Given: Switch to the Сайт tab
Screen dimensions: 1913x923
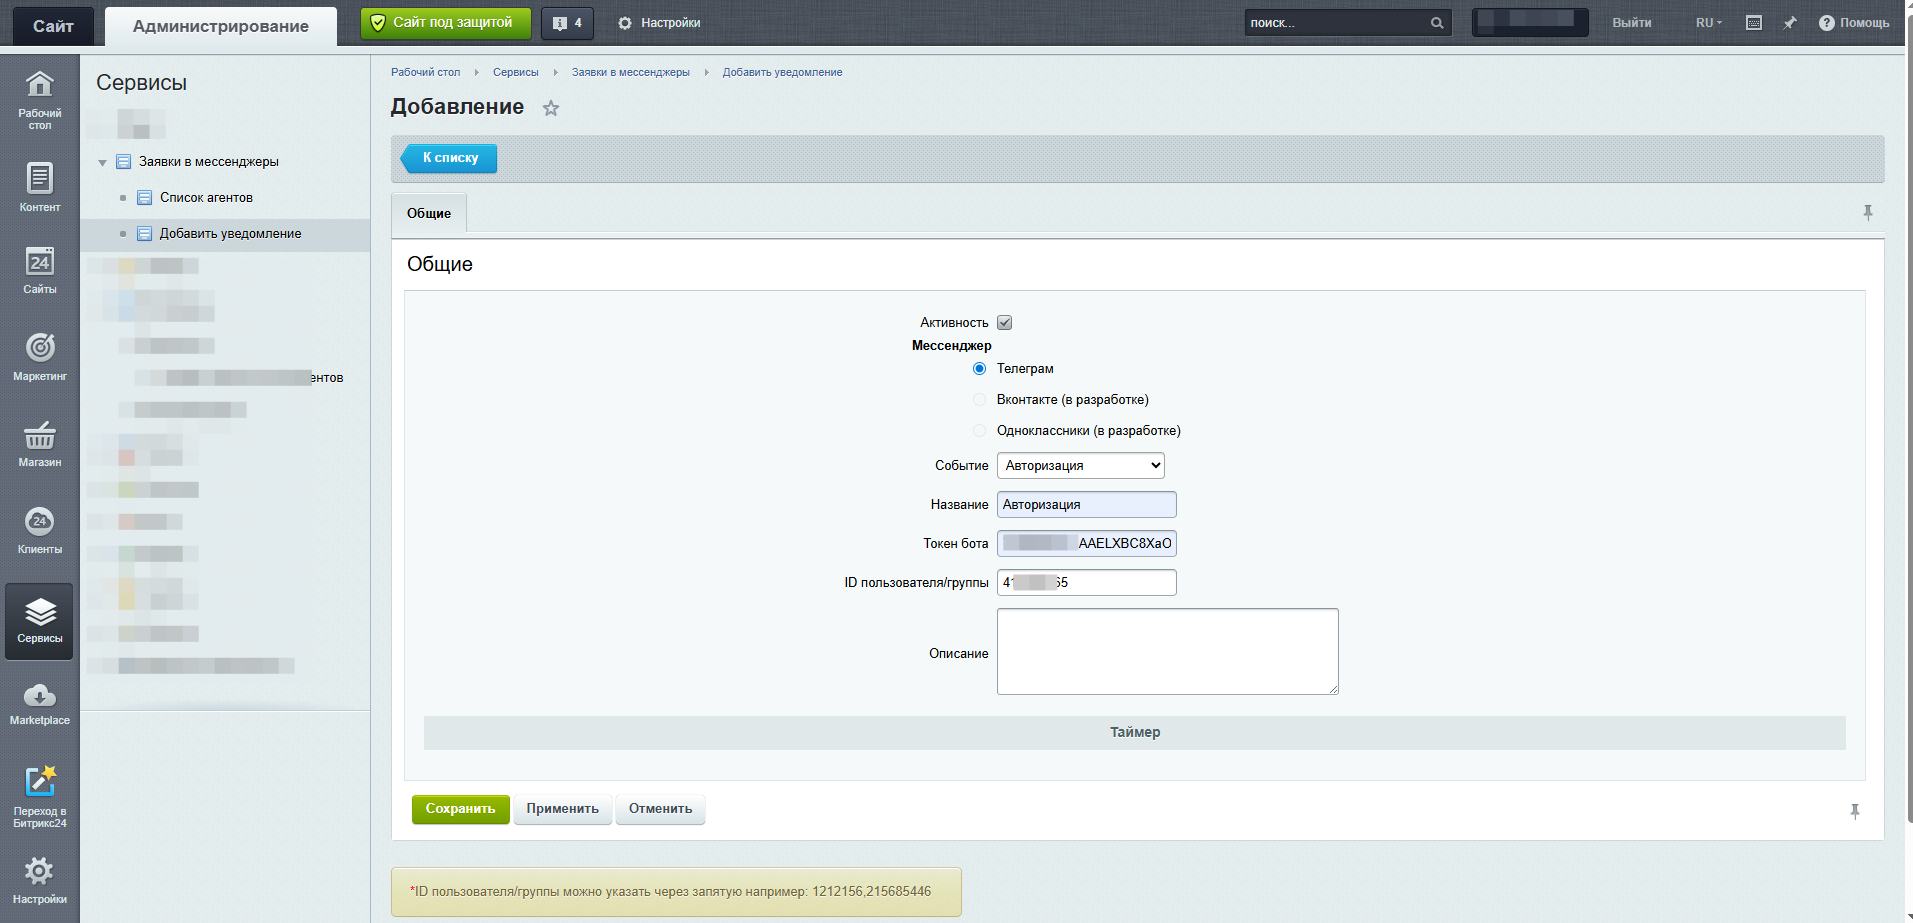Looking at the screenshot, I should click(x=53, y=26).
